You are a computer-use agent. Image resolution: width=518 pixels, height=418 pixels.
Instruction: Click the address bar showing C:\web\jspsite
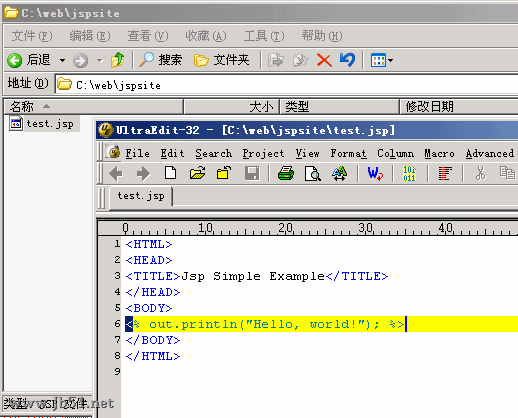coord(287,85)
